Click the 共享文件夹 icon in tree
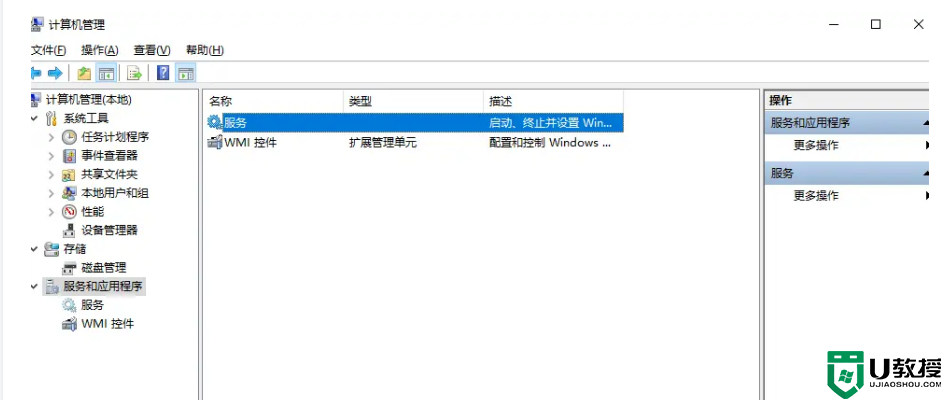Screen dimensions: 944x400 (70, 175)
